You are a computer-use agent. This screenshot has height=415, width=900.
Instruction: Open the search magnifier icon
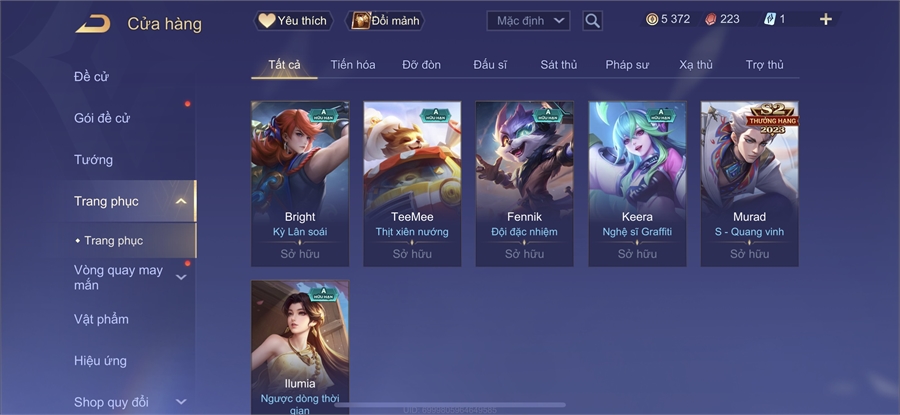click(592, 21)
